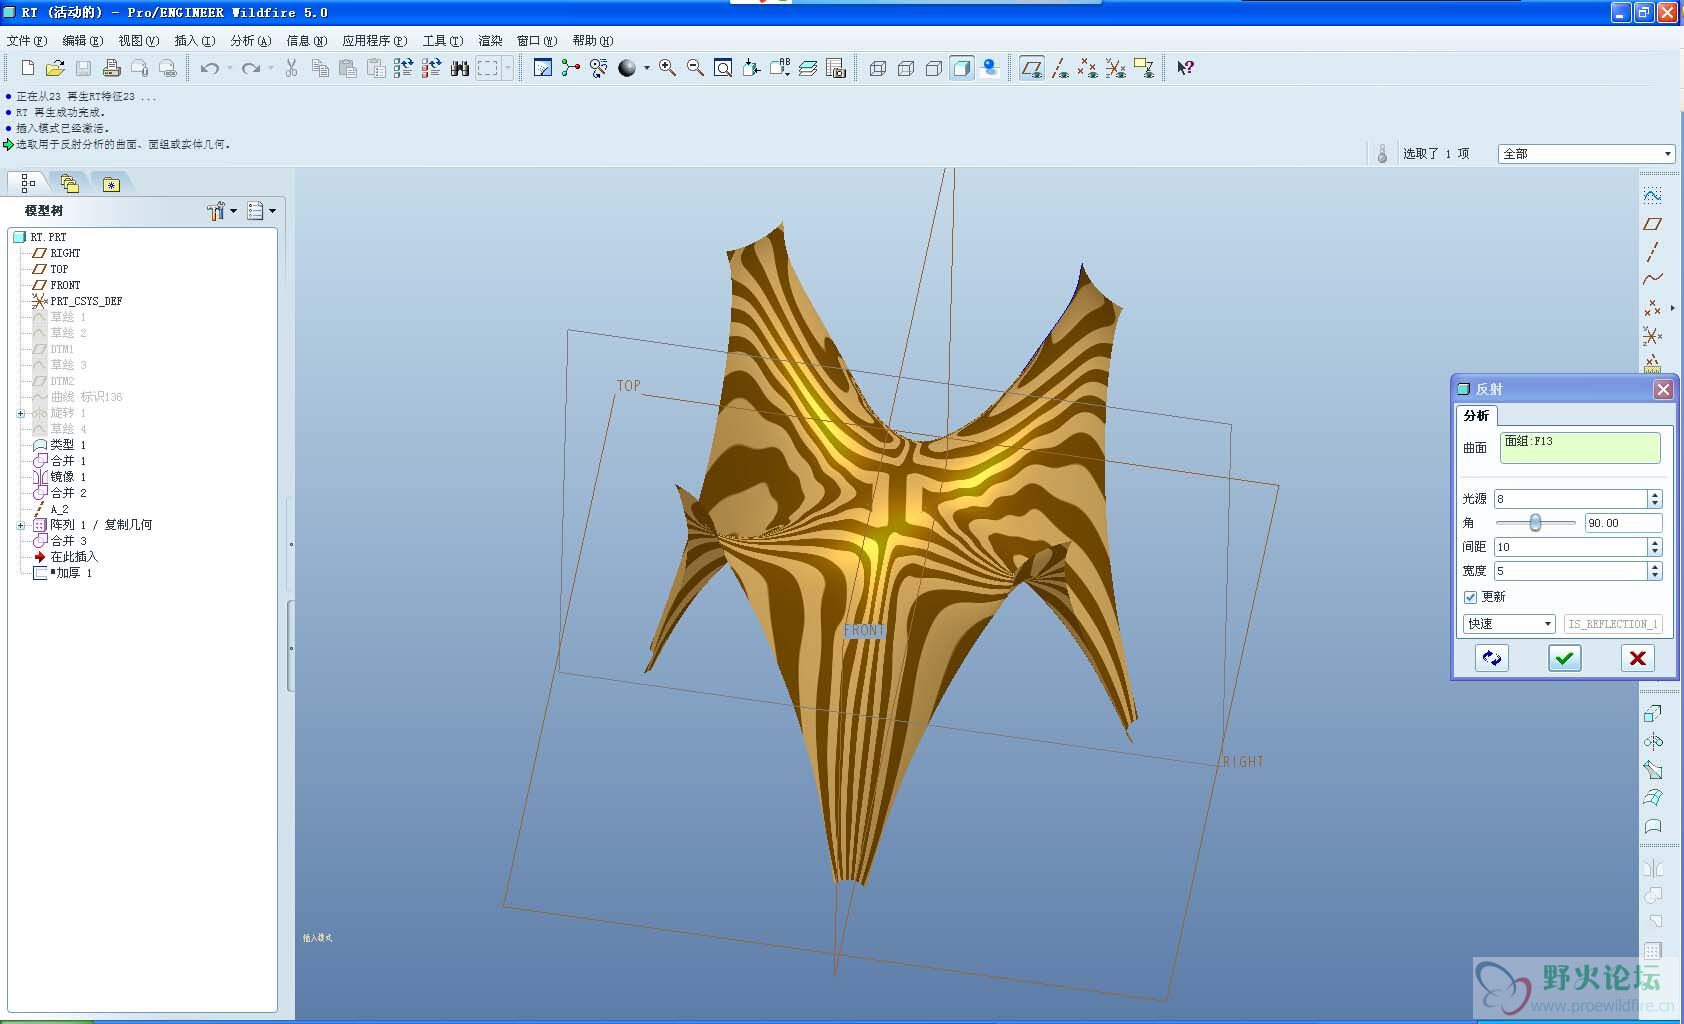The height and width of the screenshot is (1024, 1684).
Task: Toggle datum points display
Action: pyautogui.click(x=1088, y=68)
